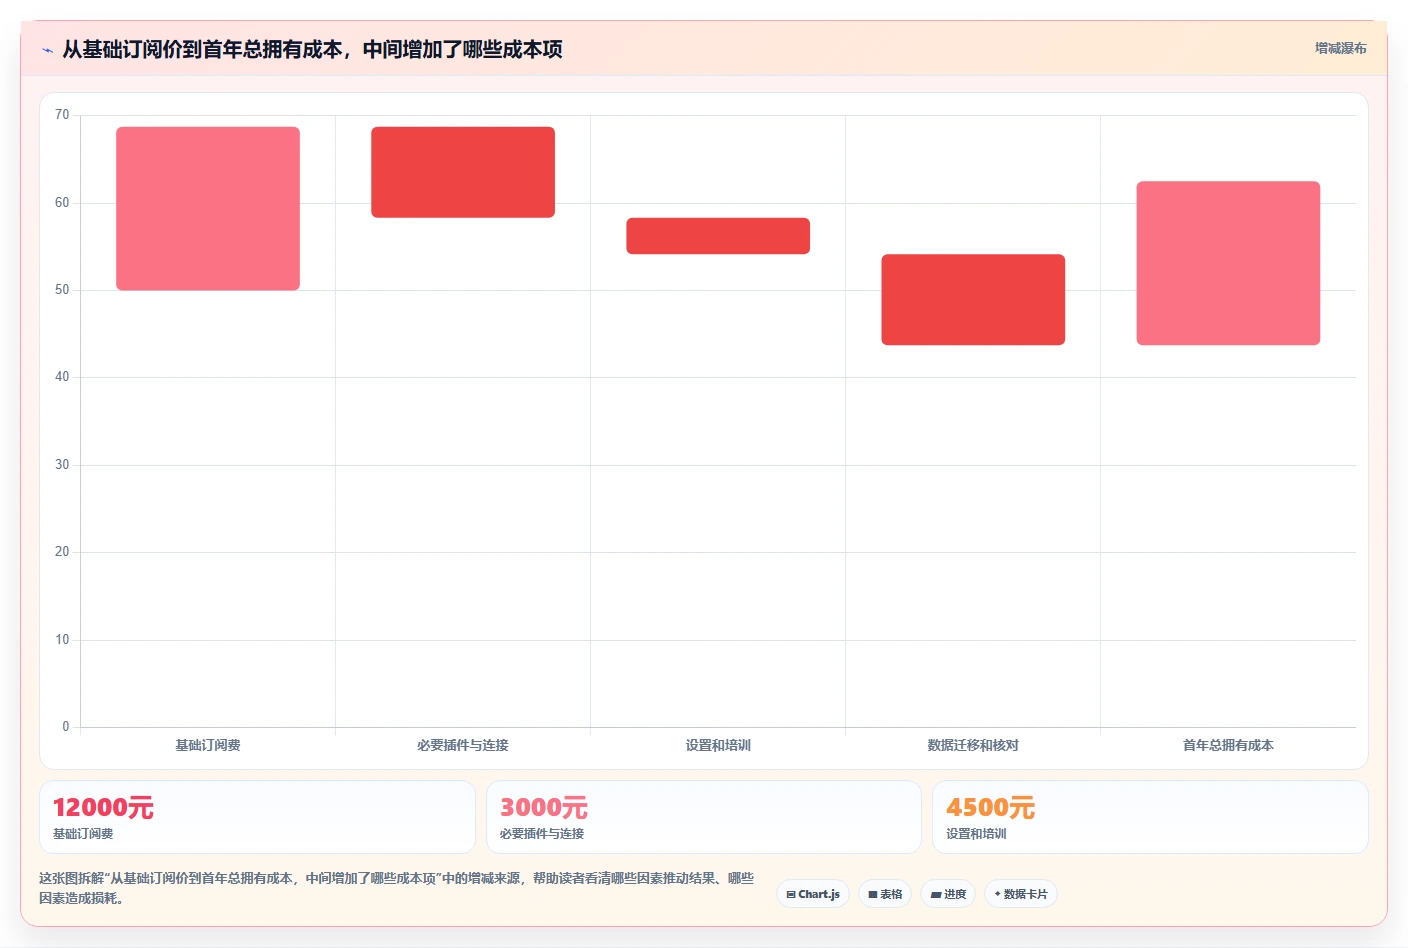Screen dimensions: 1408x948
Task: Click the y-axis value 10
Action: coord(62,640)
